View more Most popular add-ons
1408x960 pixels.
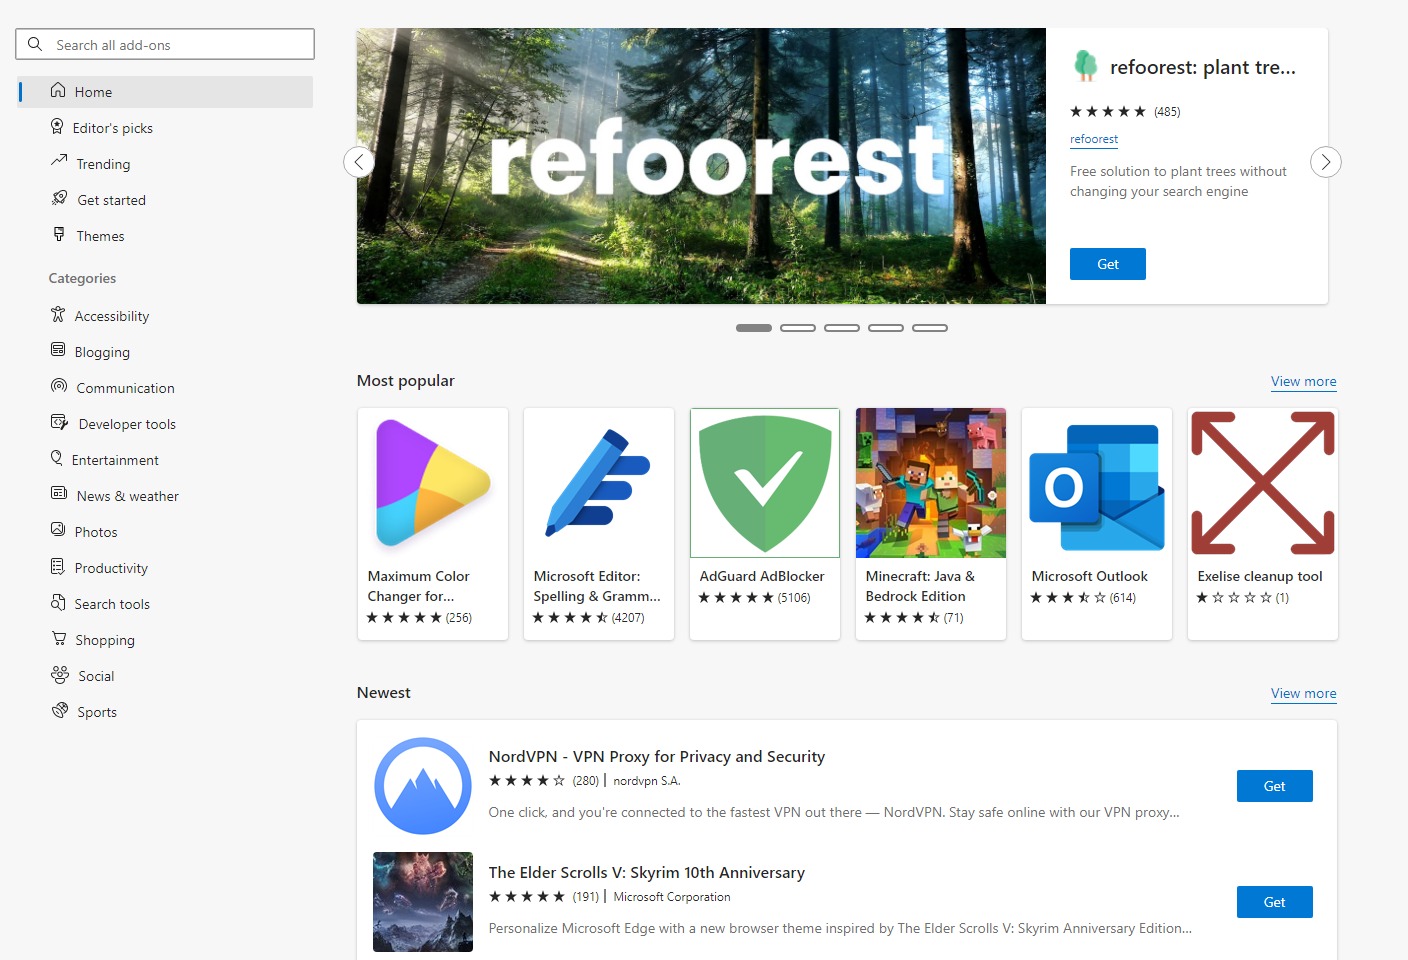pos(1303,381)
